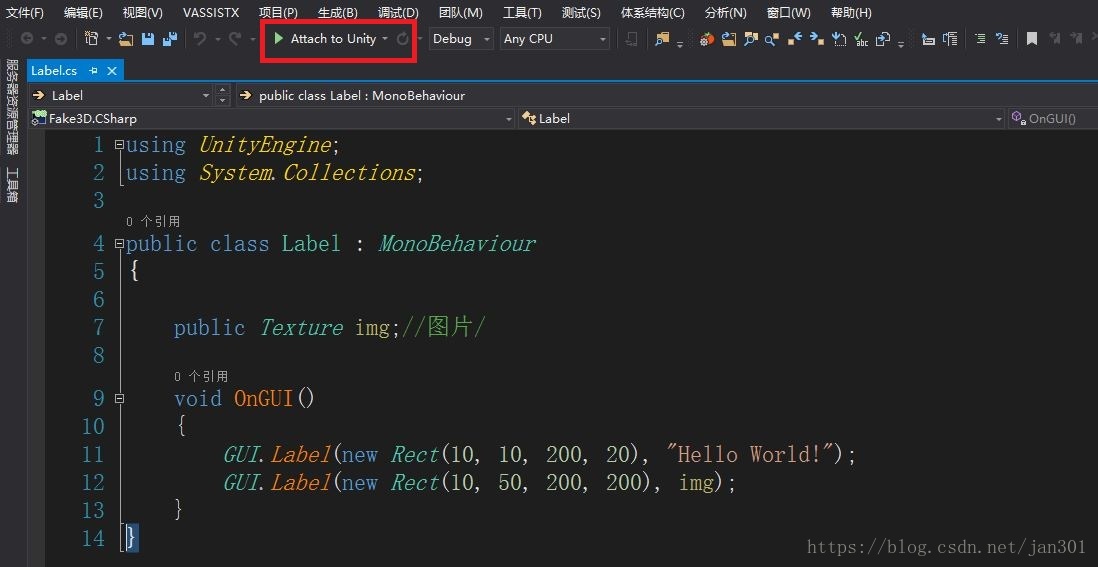
Task: Click the Visual Assist navigate back icon
Action: tap(794, 39)
